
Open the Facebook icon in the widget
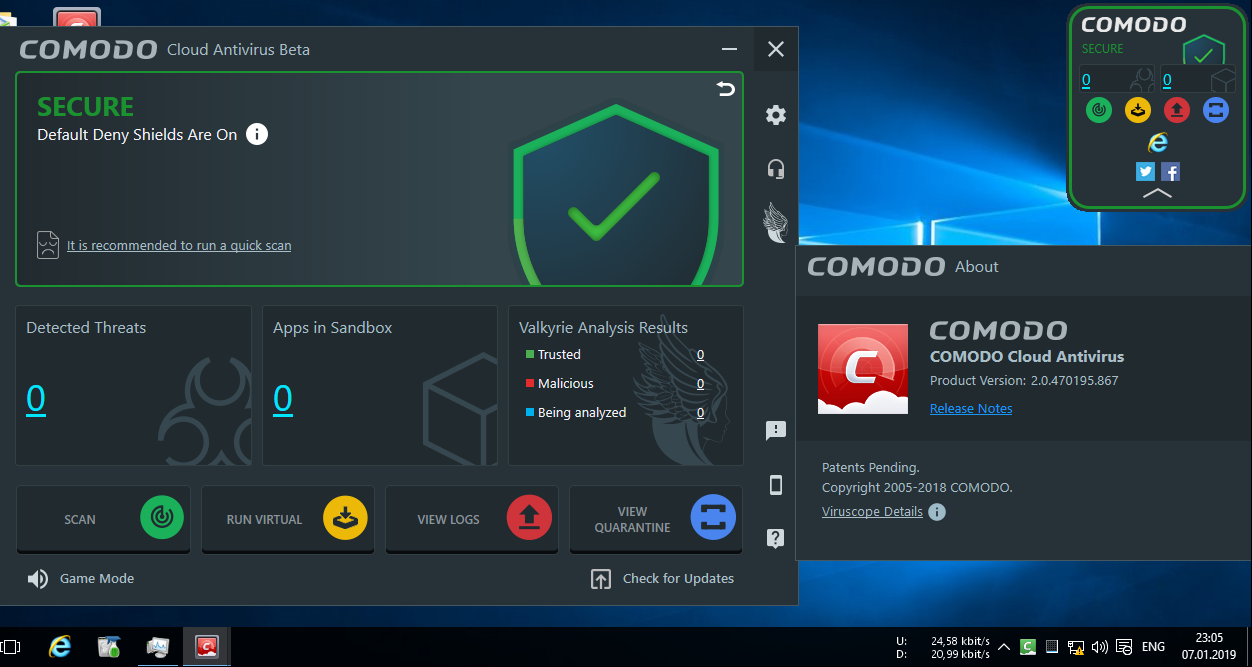point(1170,172)
